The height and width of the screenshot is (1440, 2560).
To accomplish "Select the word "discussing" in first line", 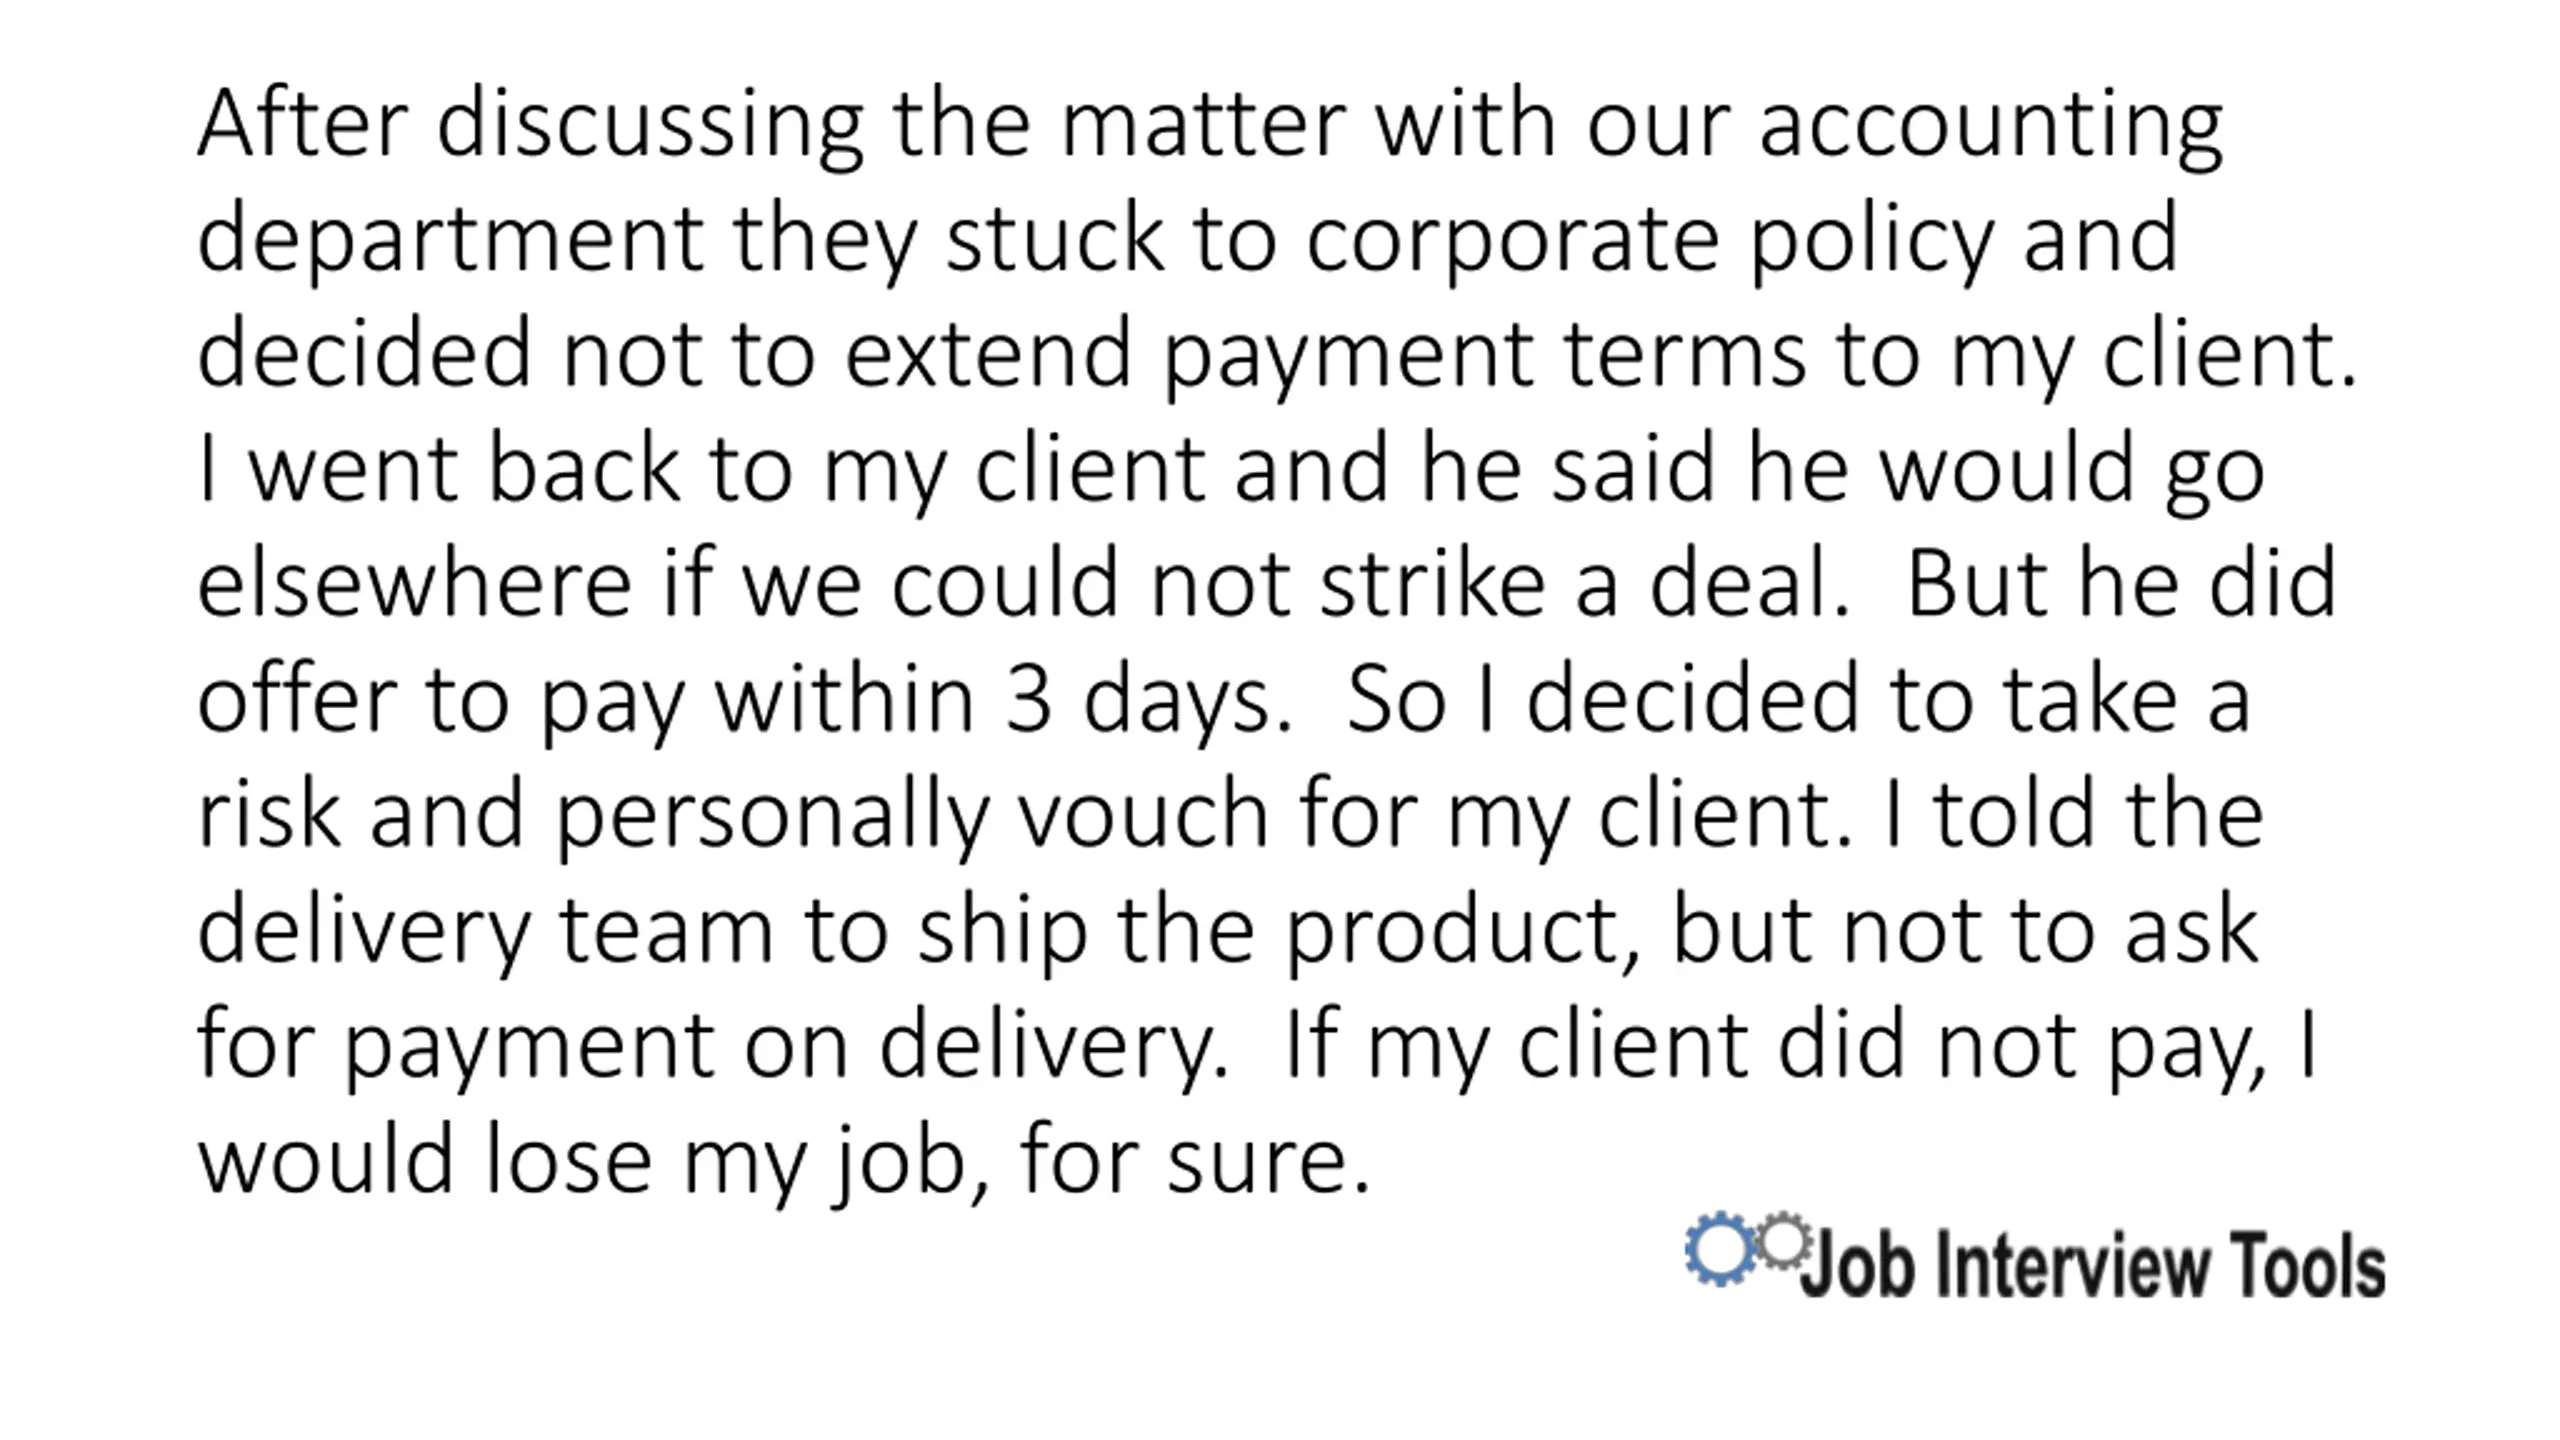I will pyautogui.click(x=650, y=126).
